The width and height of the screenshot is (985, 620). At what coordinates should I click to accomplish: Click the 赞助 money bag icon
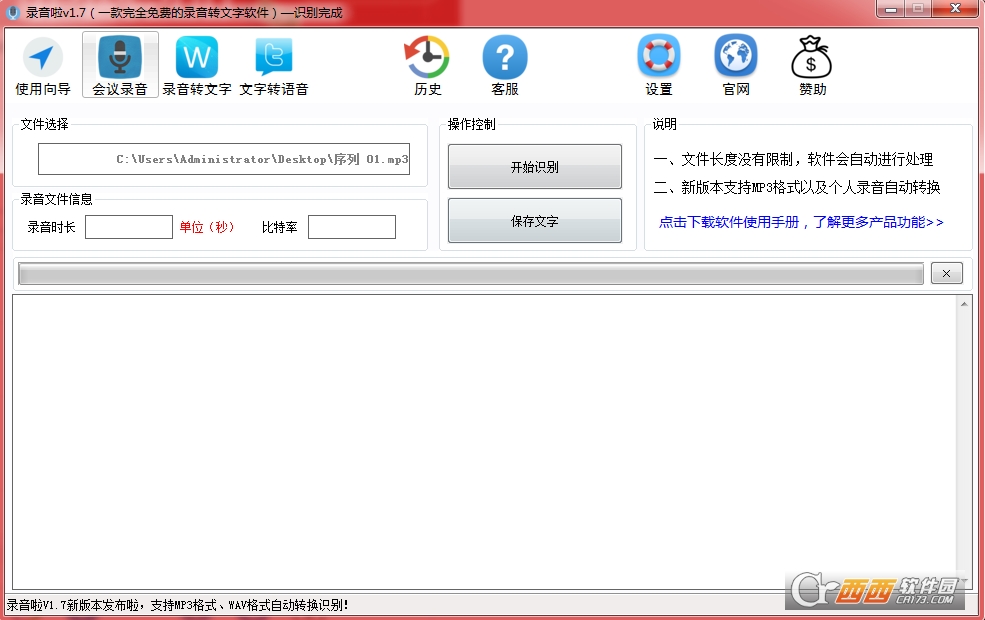[x=812, y=66]
